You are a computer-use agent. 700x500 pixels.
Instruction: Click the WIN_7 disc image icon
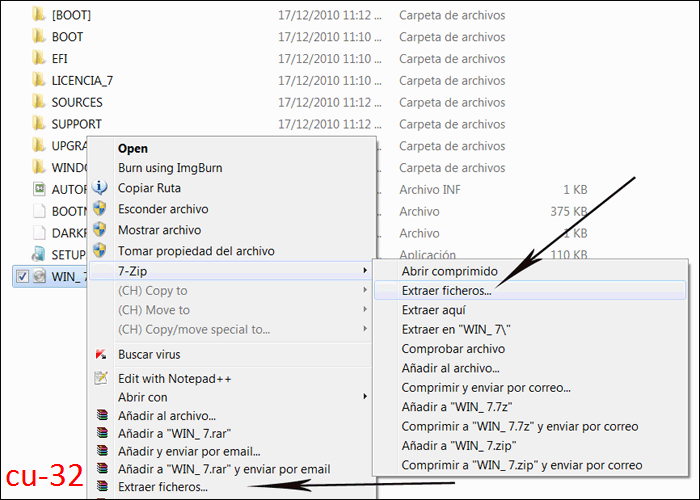coord(39,276)
